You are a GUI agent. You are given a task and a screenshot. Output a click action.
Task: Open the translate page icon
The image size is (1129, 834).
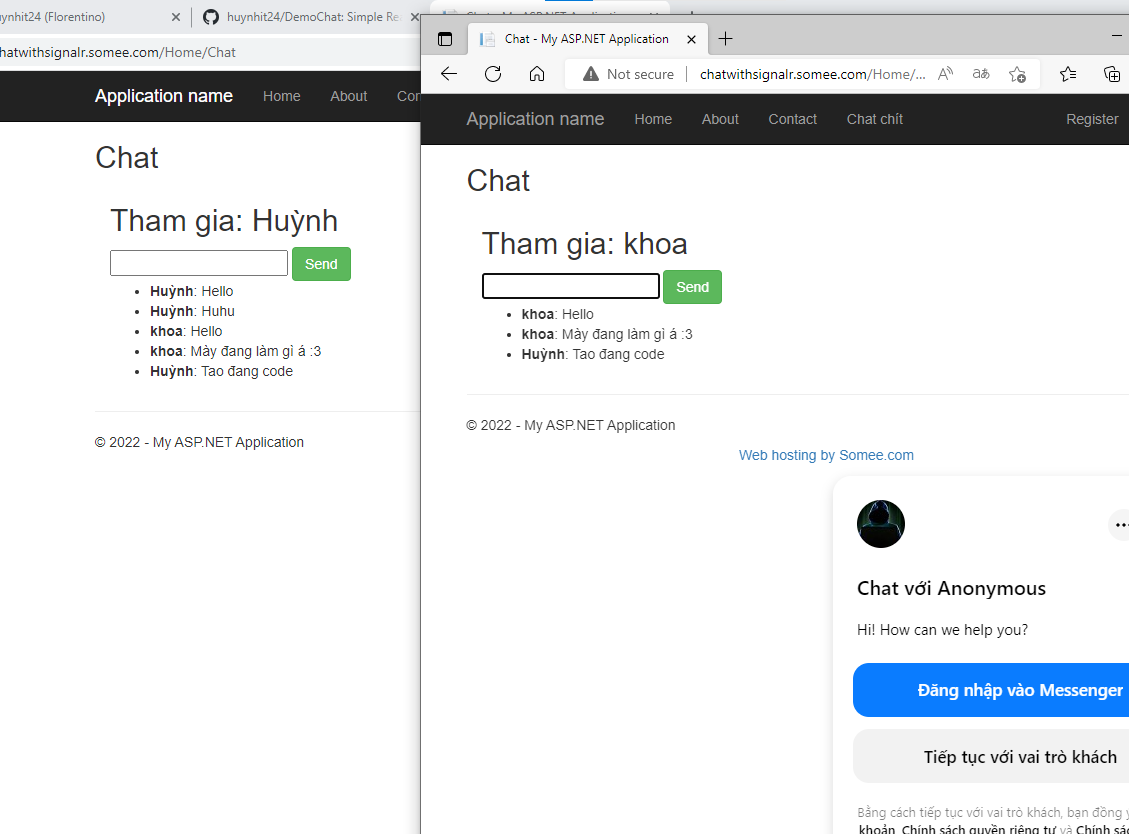click(x=981, y=73)
